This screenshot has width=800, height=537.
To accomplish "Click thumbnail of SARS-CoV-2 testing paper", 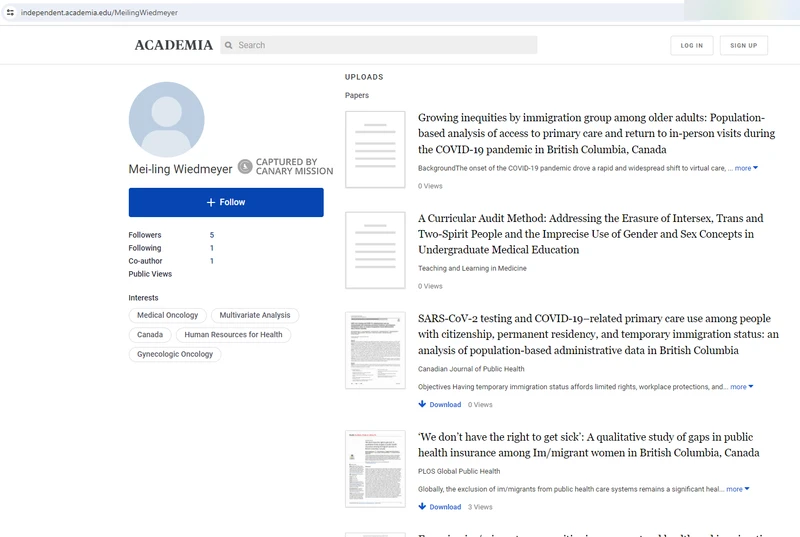I will pyautogui.click(x=375, y=350).
